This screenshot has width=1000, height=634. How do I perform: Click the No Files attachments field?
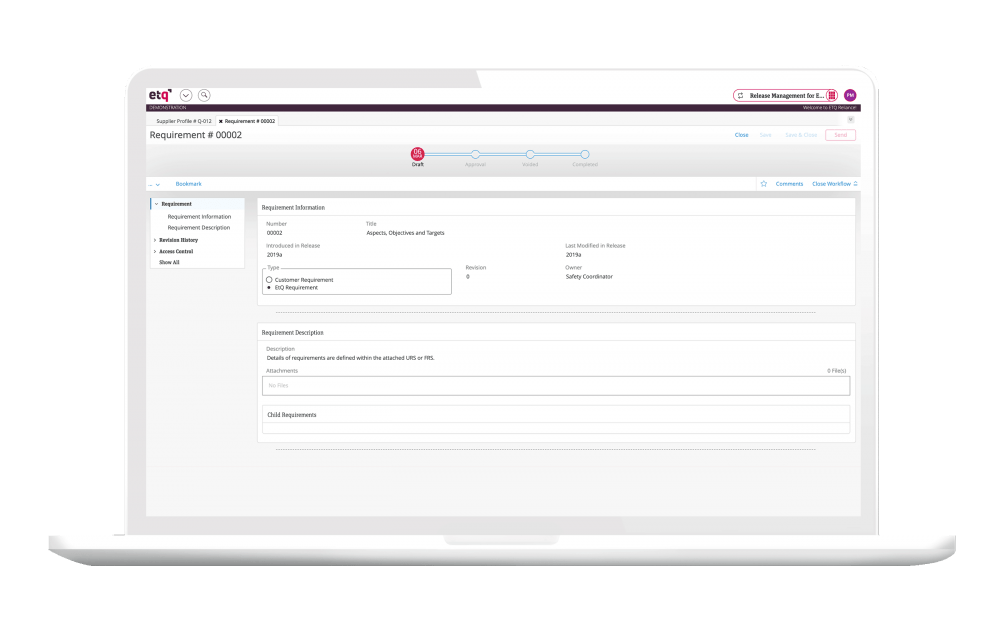point(556,385)
